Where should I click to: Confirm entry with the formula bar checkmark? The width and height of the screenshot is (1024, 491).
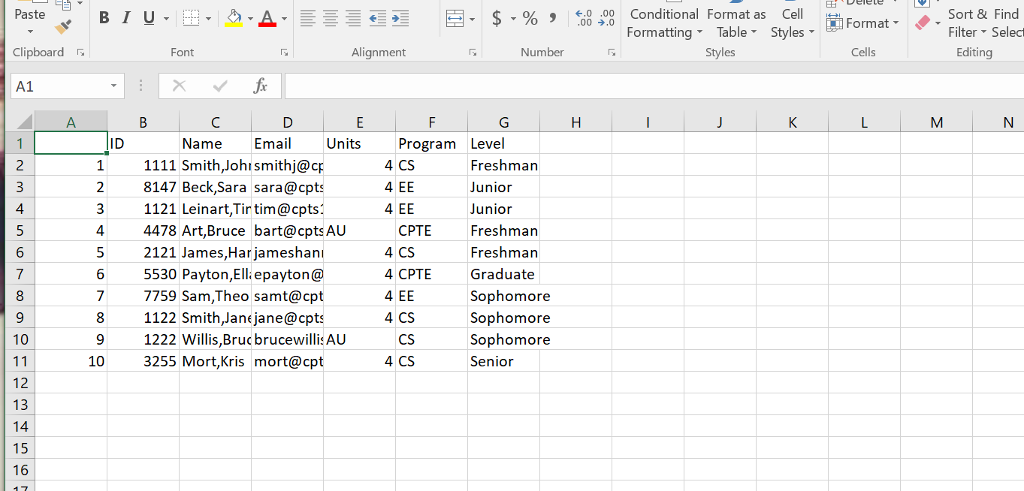[220, 86]
